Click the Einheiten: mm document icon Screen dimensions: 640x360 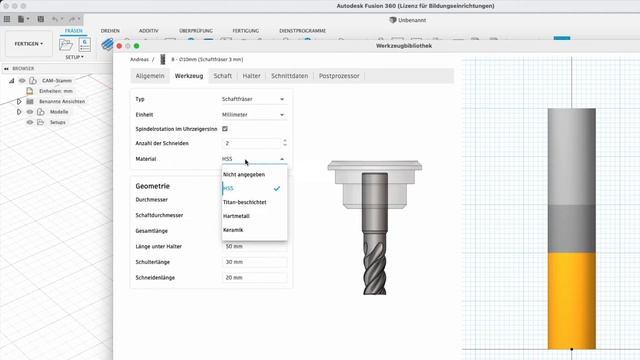click(x=30, y=91)
